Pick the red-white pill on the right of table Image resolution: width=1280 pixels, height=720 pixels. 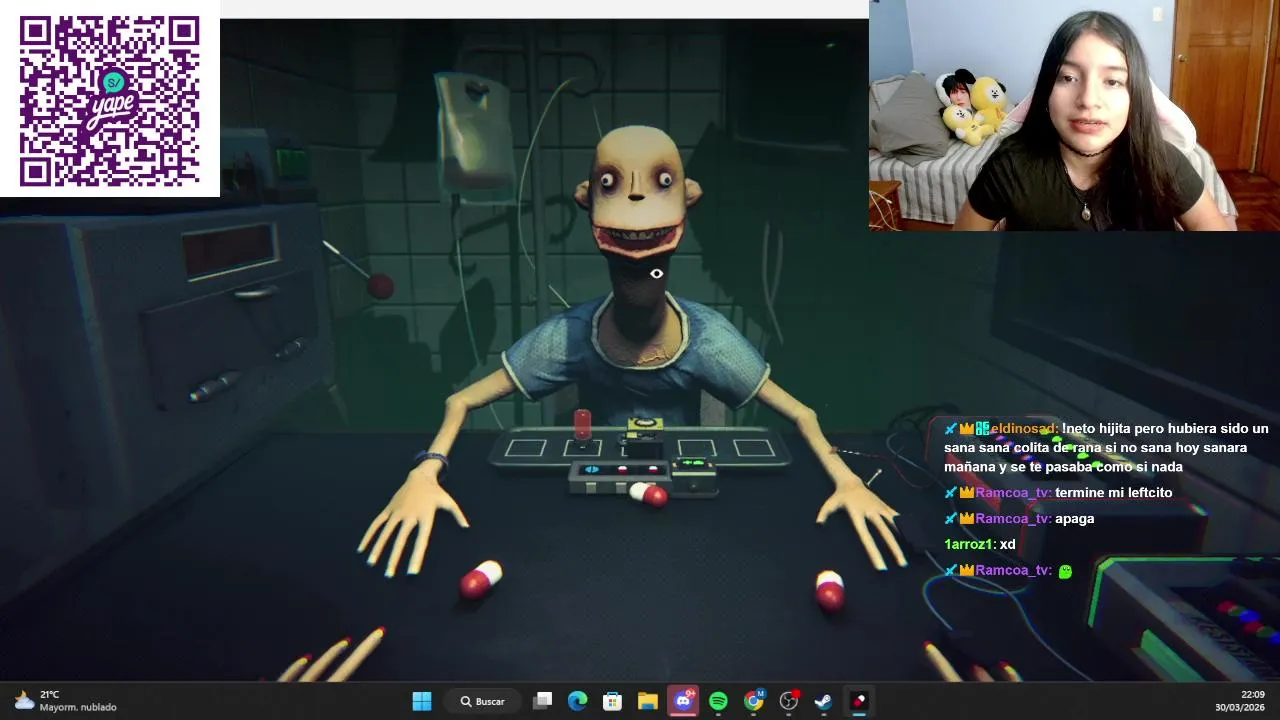pyautogui.click(x=829, y=589)
